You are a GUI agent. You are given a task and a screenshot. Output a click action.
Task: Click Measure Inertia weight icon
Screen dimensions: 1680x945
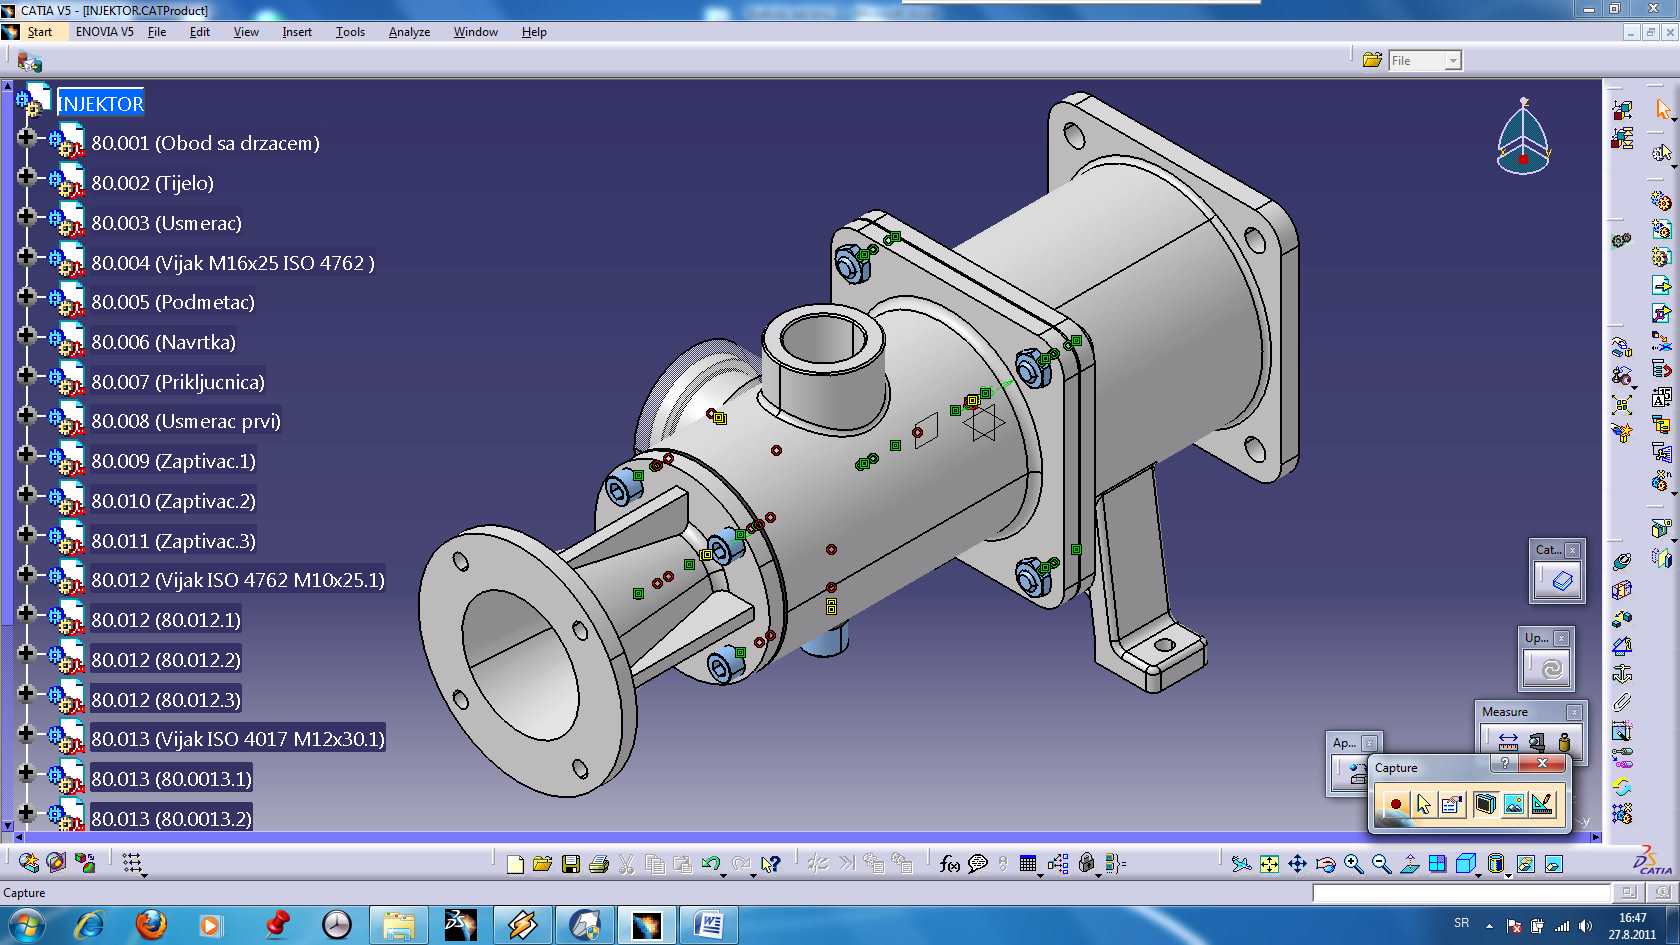click(1564, 742)
